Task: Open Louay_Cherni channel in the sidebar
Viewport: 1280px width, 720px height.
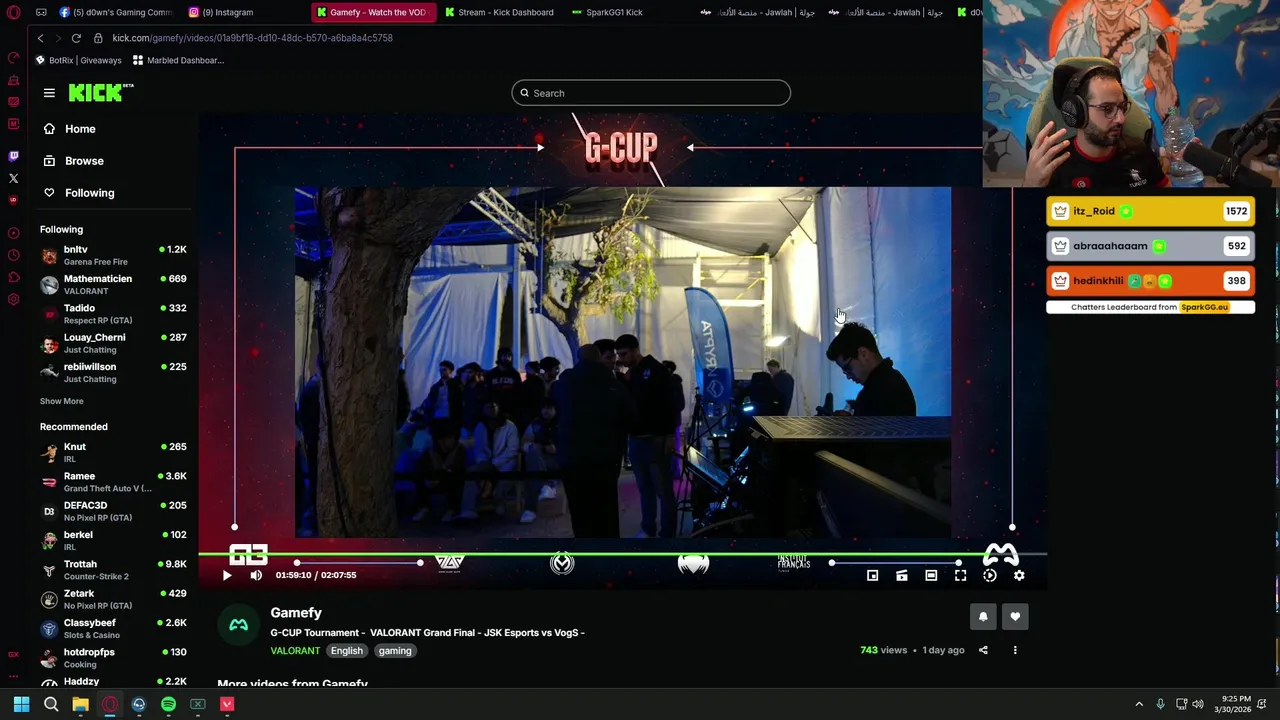Action: tap(113, 343)
